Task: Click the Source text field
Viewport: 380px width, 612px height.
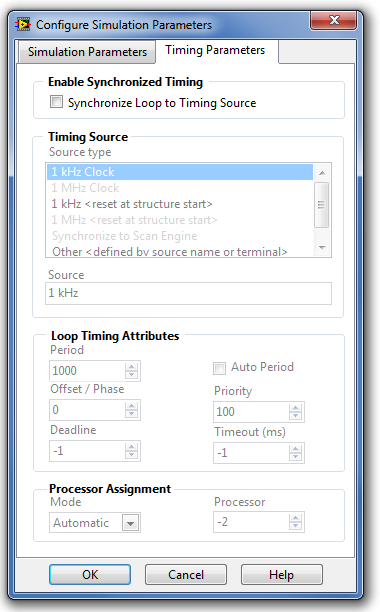Action: 188,293
